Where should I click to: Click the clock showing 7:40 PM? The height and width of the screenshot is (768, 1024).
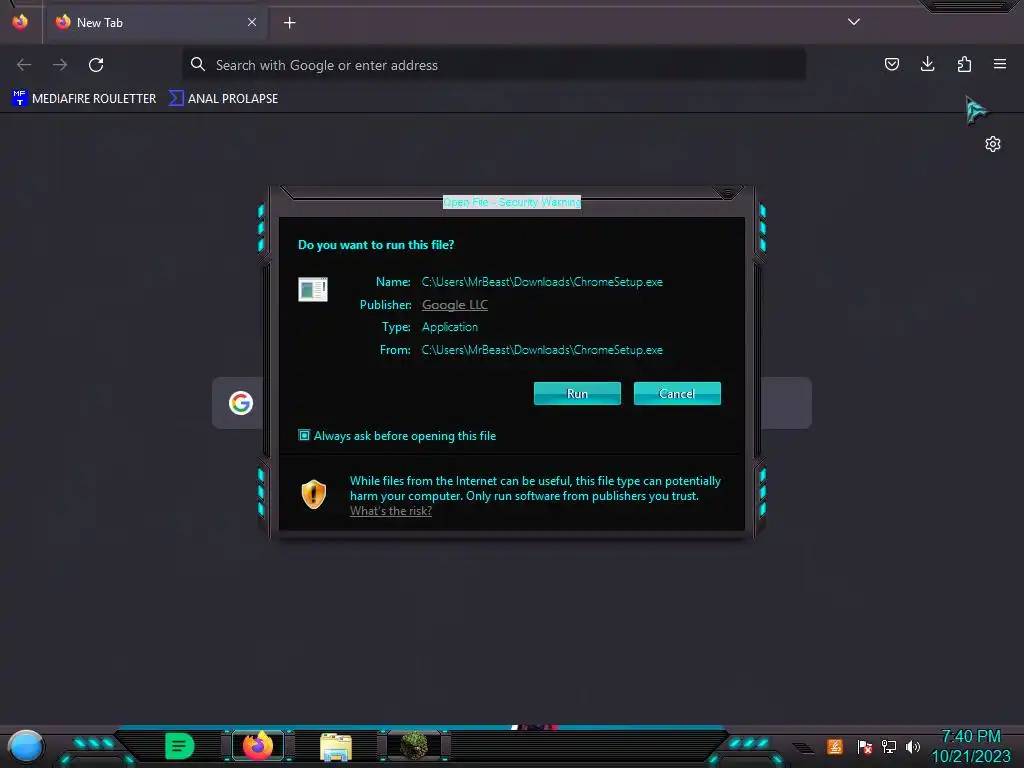point(970,736)
